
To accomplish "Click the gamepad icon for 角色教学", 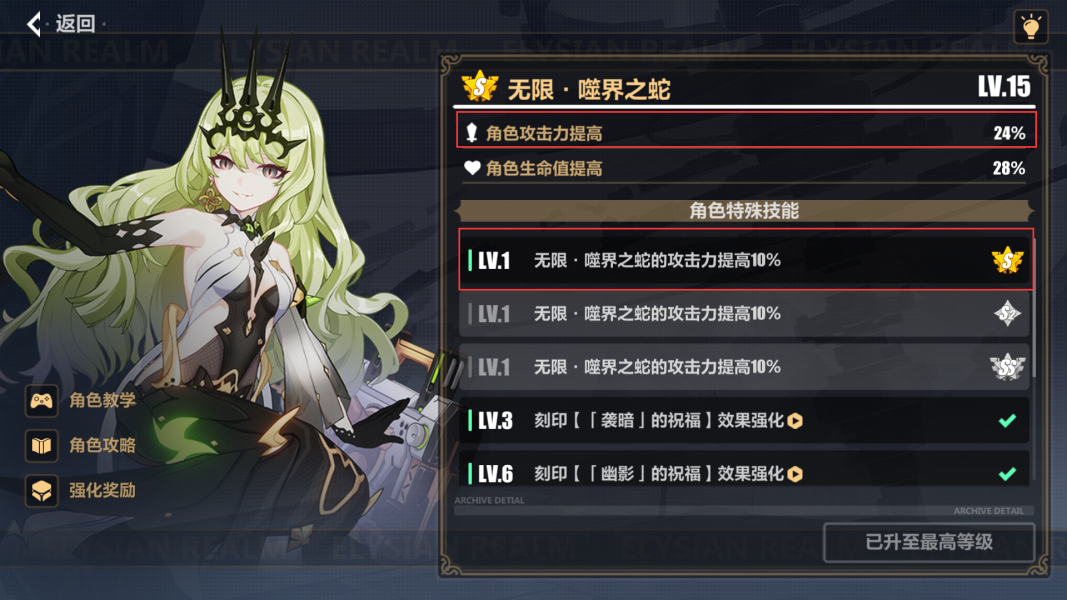I will click(x=42, y=400).
